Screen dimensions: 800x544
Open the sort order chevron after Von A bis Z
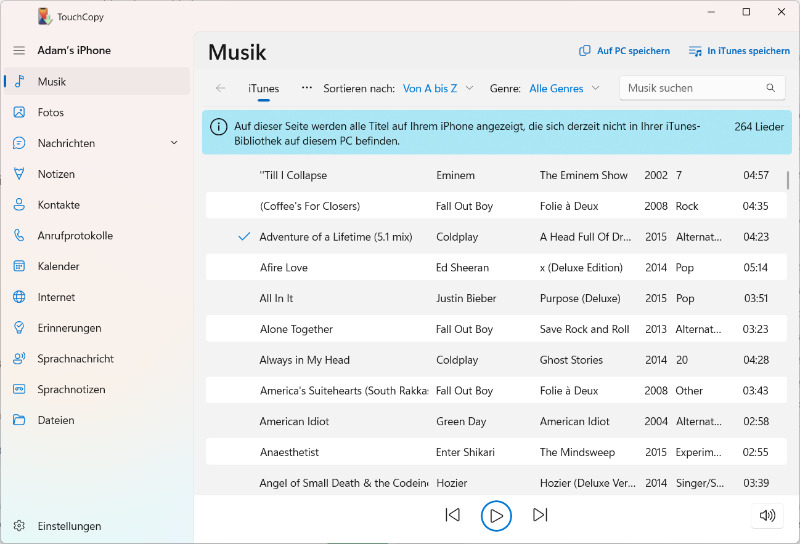click(469, 88)
